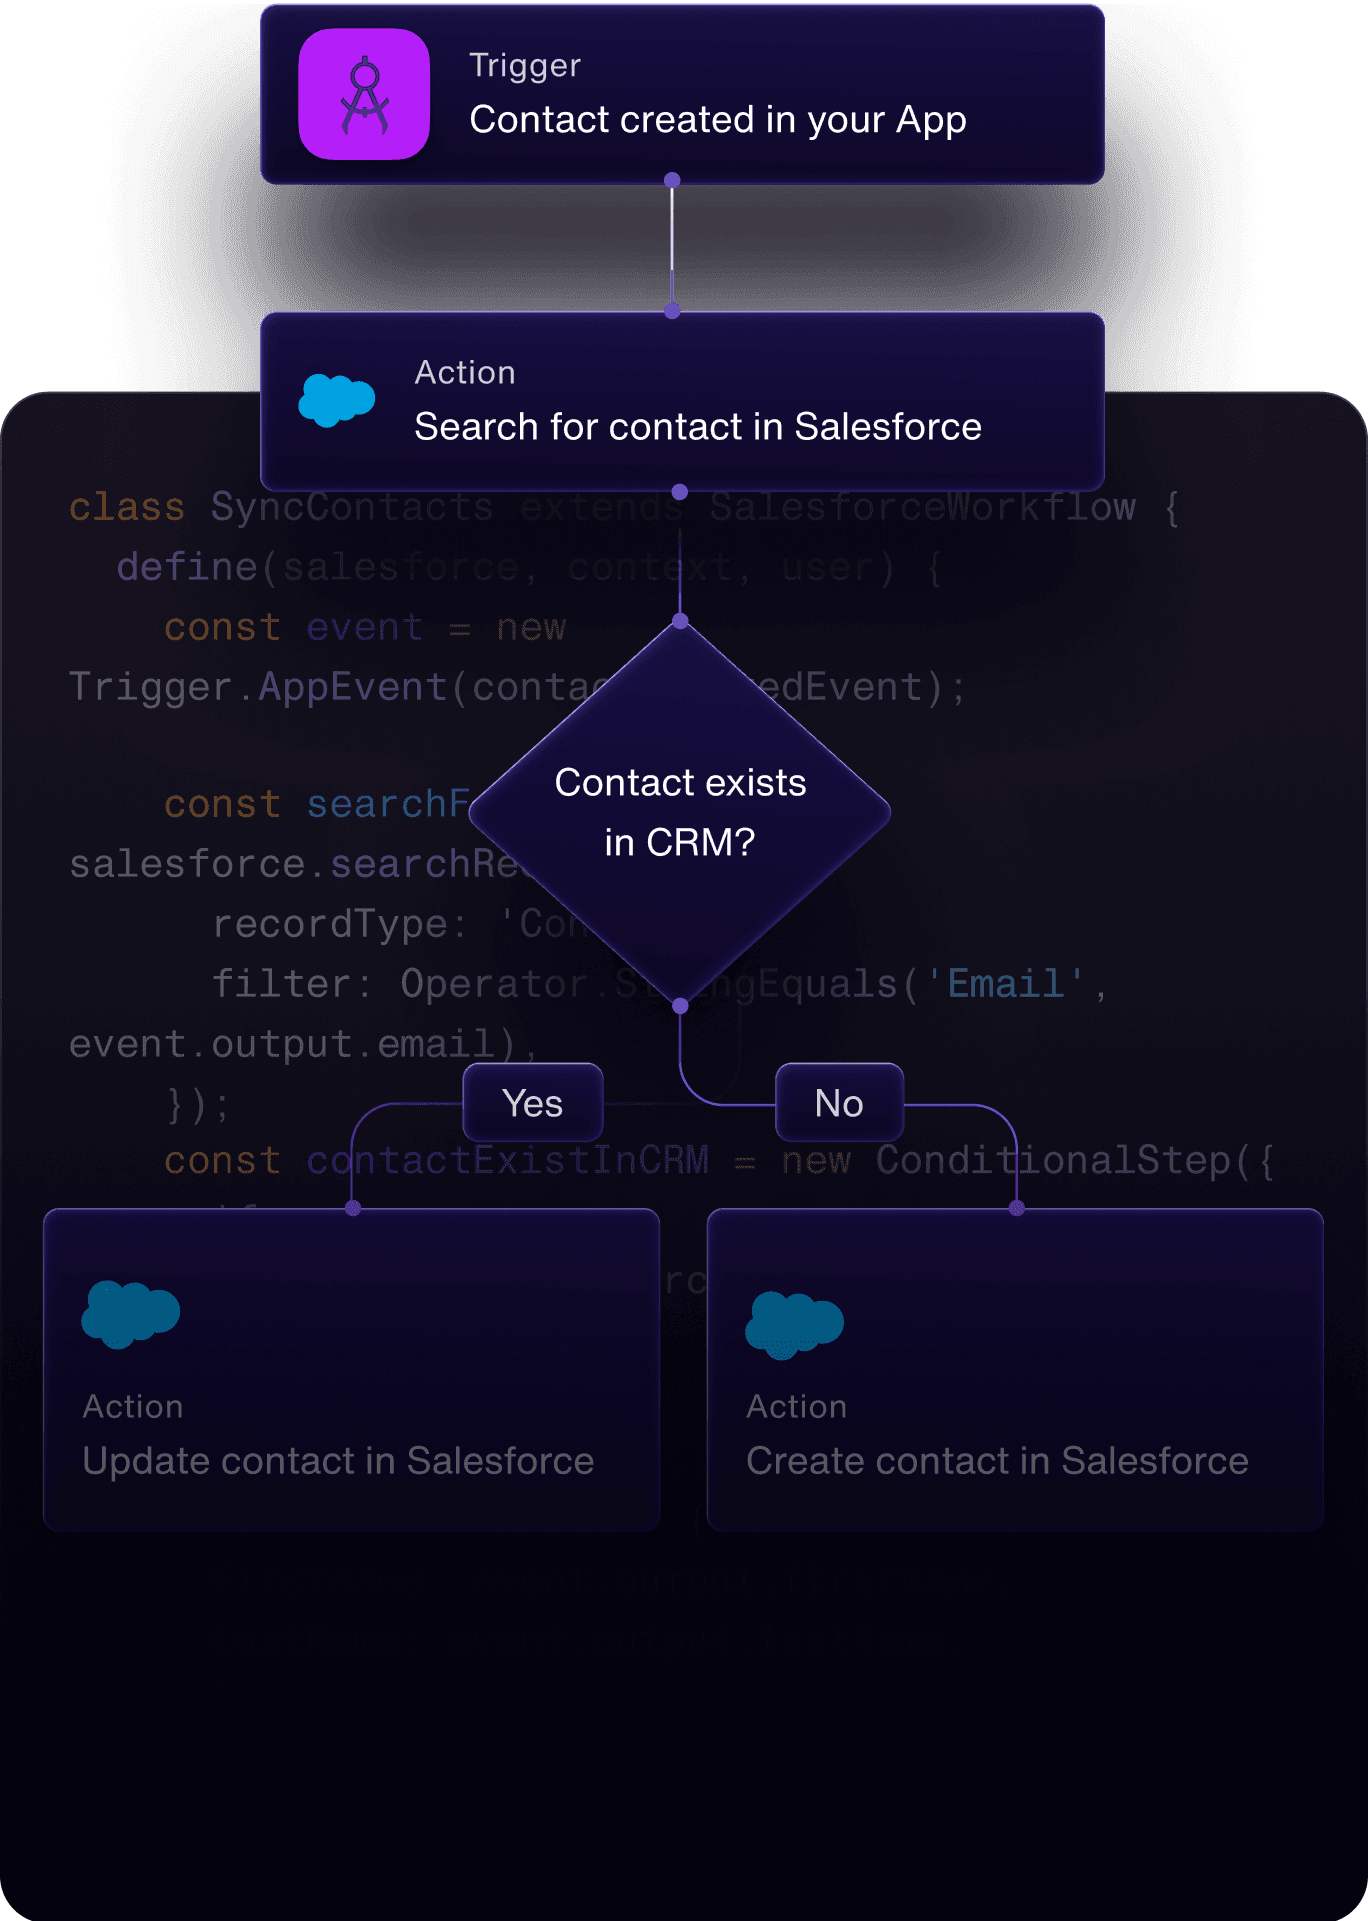Click the 'Email' string in the code
This screenshot has width=1368, height=1921.
click(x=1005, y=984)
